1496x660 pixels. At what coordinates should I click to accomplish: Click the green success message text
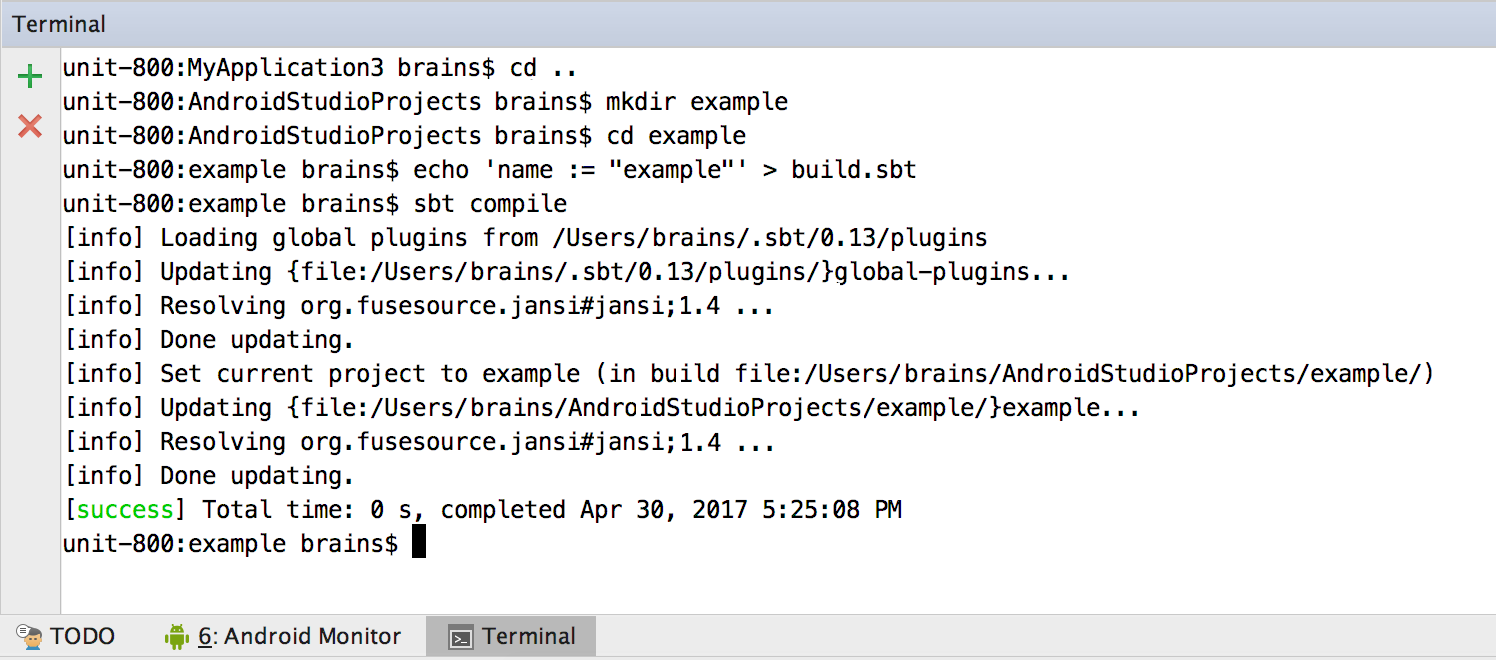click(x=123, y=509)
